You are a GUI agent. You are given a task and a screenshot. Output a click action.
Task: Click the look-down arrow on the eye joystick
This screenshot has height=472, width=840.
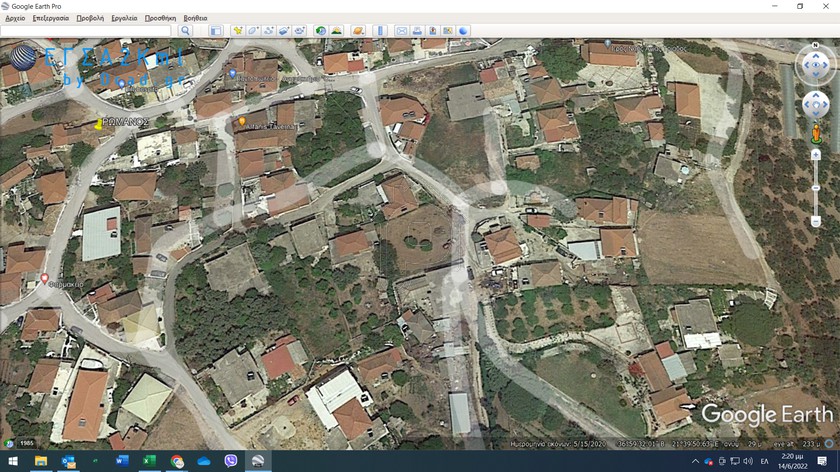[x=815, y=76]
